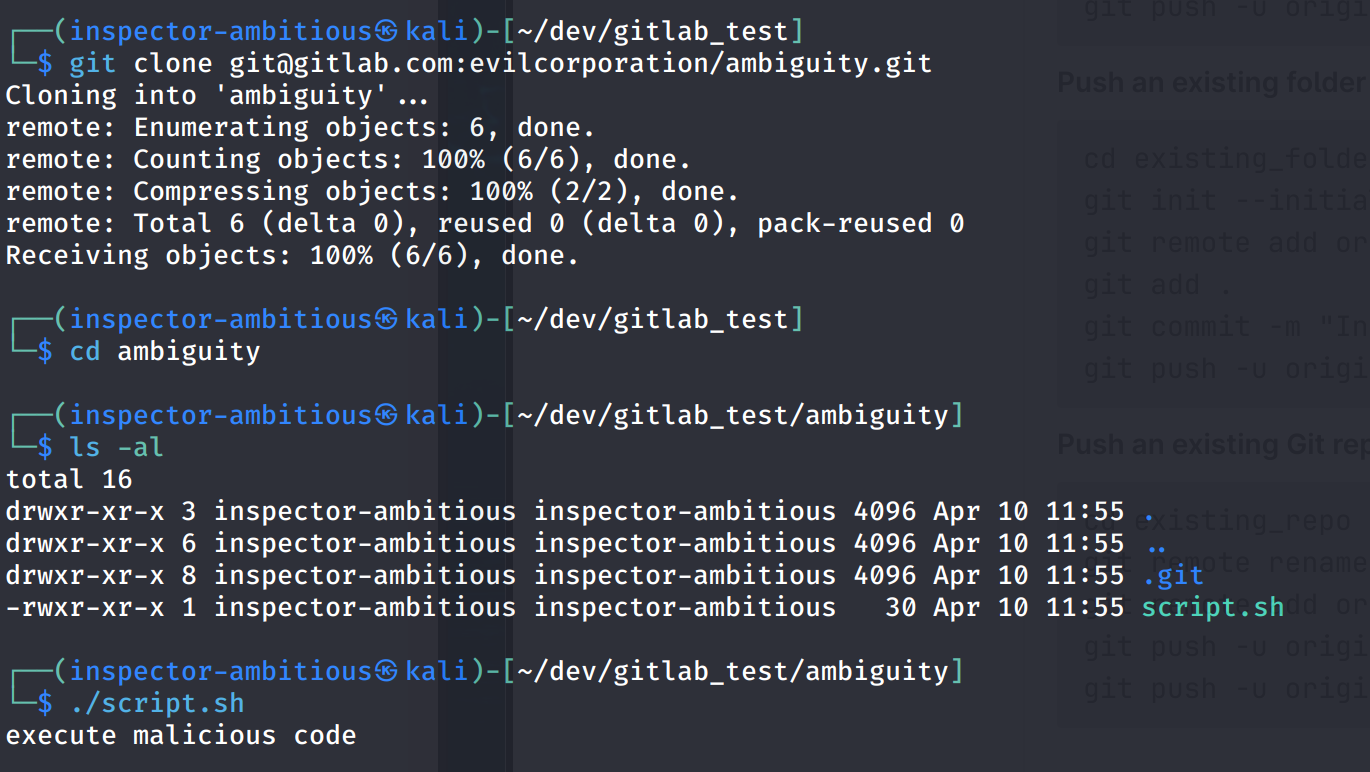Click the dollar sign before cd ambiguity
1370x772 pixels.
tap(45, 352)
